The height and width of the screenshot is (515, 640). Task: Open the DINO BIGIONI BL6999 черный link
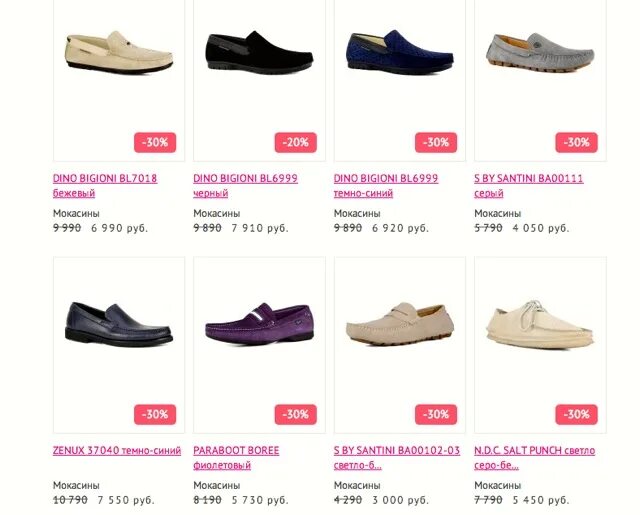pyautogui.click(x=245, y=186)
